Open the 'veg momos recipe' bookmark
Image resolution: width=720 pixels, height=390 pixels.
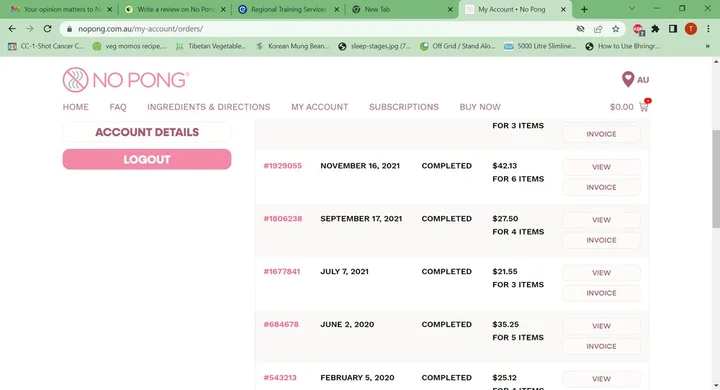click(x=129, y=46)
